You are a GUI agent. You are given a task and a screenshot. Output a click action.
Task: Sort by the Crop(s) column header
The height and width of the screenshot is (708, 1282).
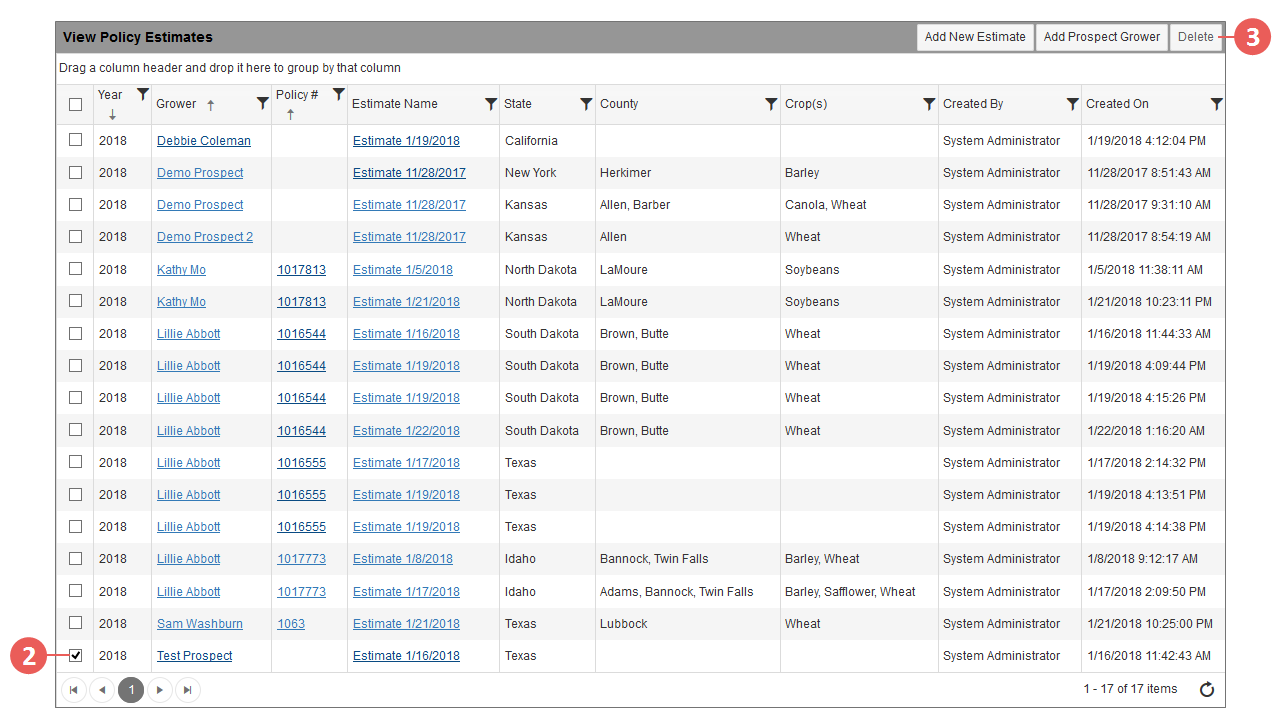coord(806,104)
